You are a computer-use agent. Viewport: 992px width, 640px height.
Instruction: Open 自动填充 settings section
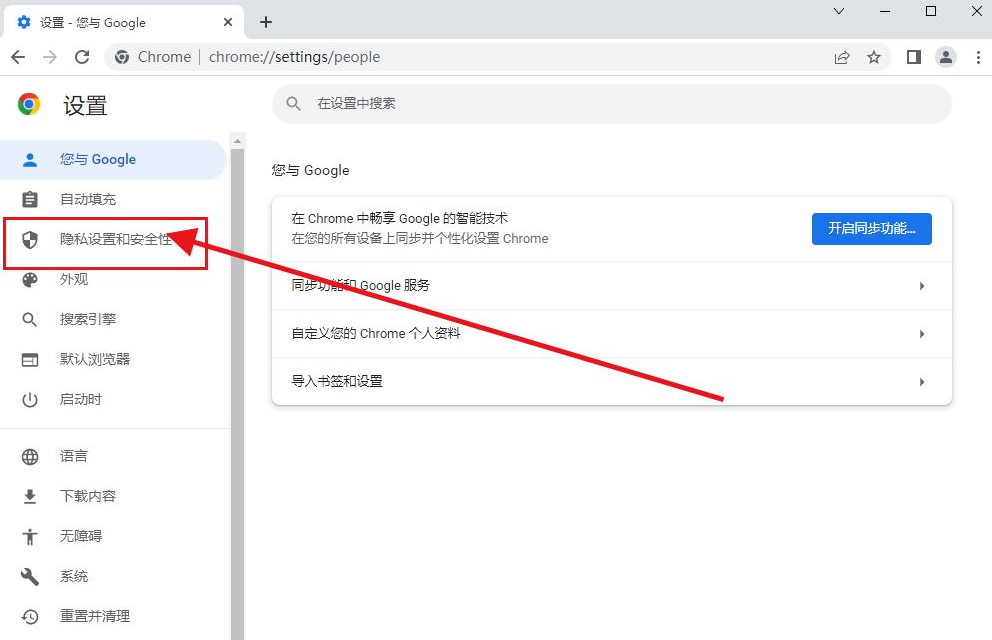point(114,199)
